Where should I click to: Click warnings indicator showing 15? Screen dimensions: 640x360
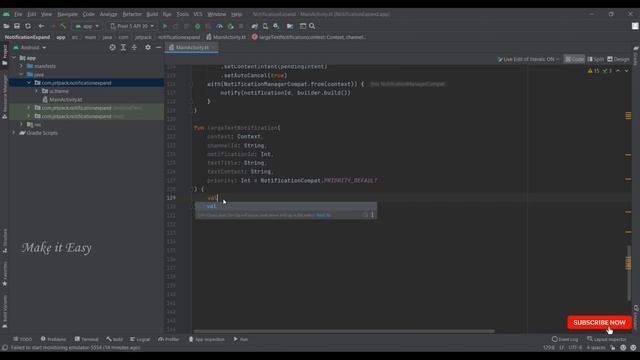coord(593,71)
